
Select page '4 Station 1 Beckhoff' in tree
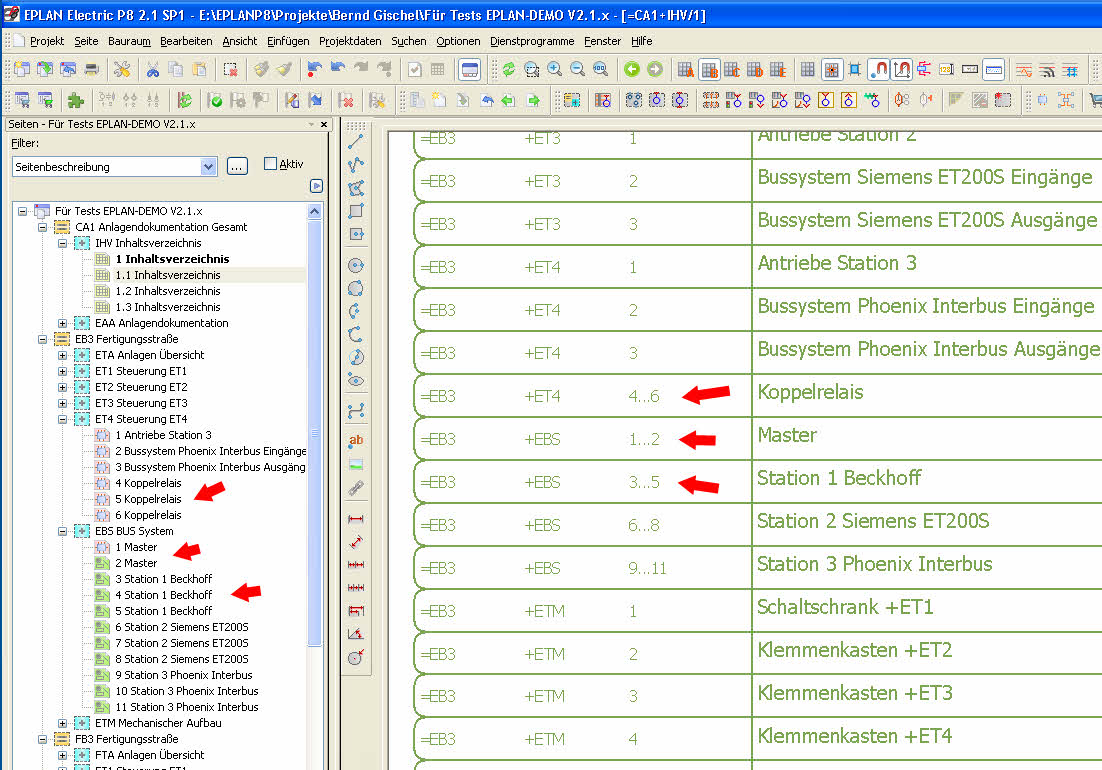[164, 595]
